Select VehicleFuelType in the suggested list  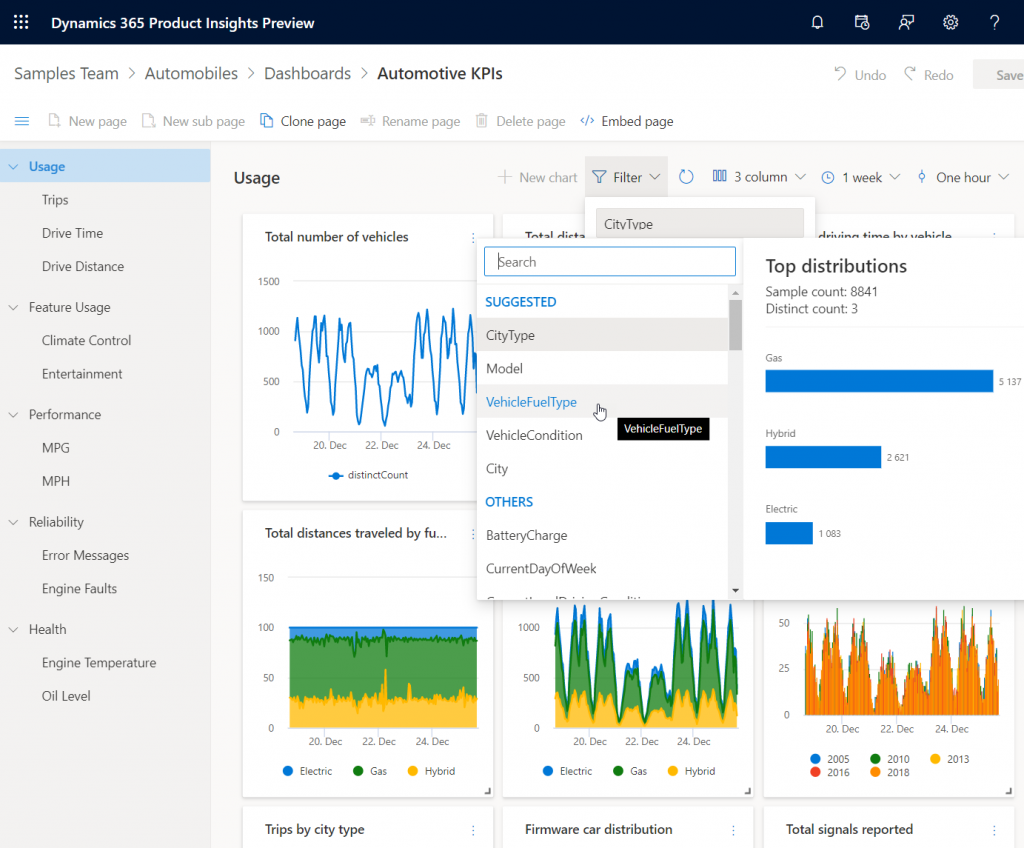[x=602, y=402]
